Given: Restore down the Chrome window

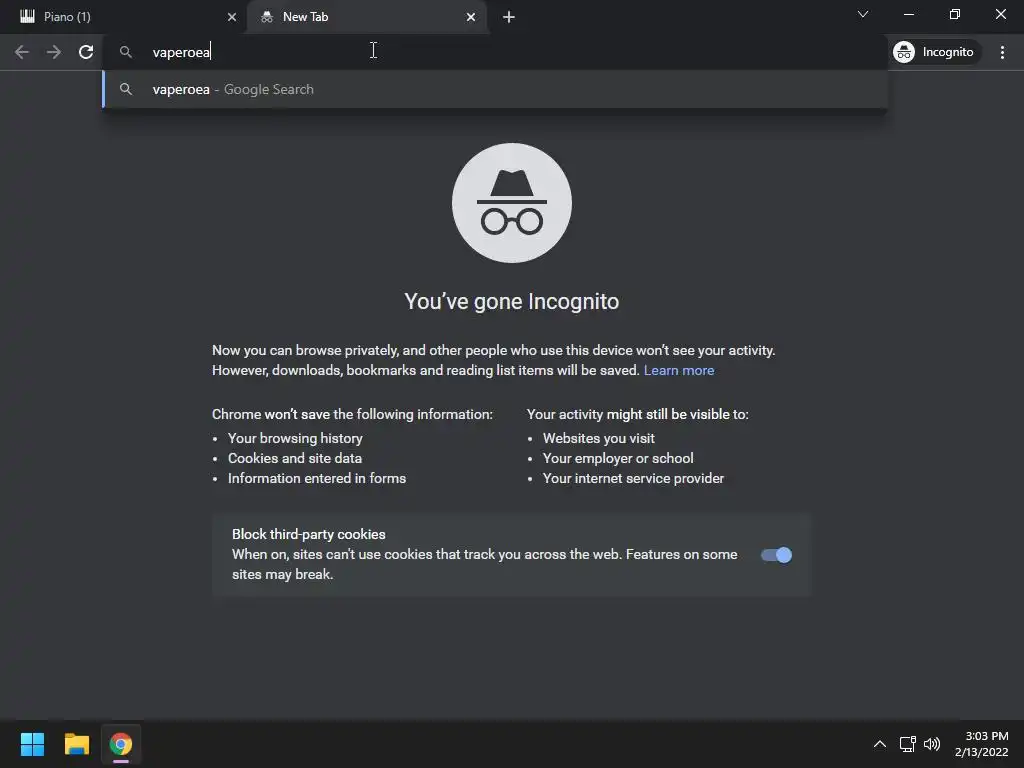Looking at the screenshot, I should tap(955, 14).
